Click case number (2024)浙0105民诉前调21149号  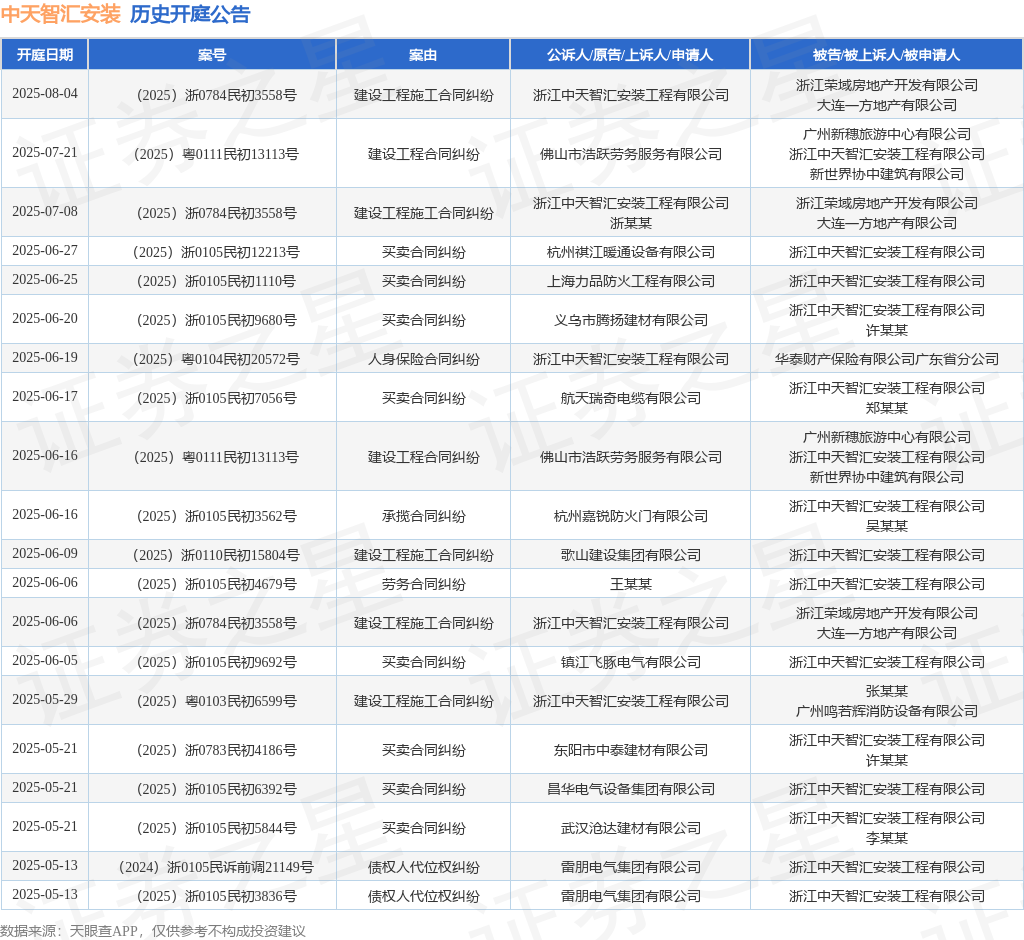(x=216, y=867)
